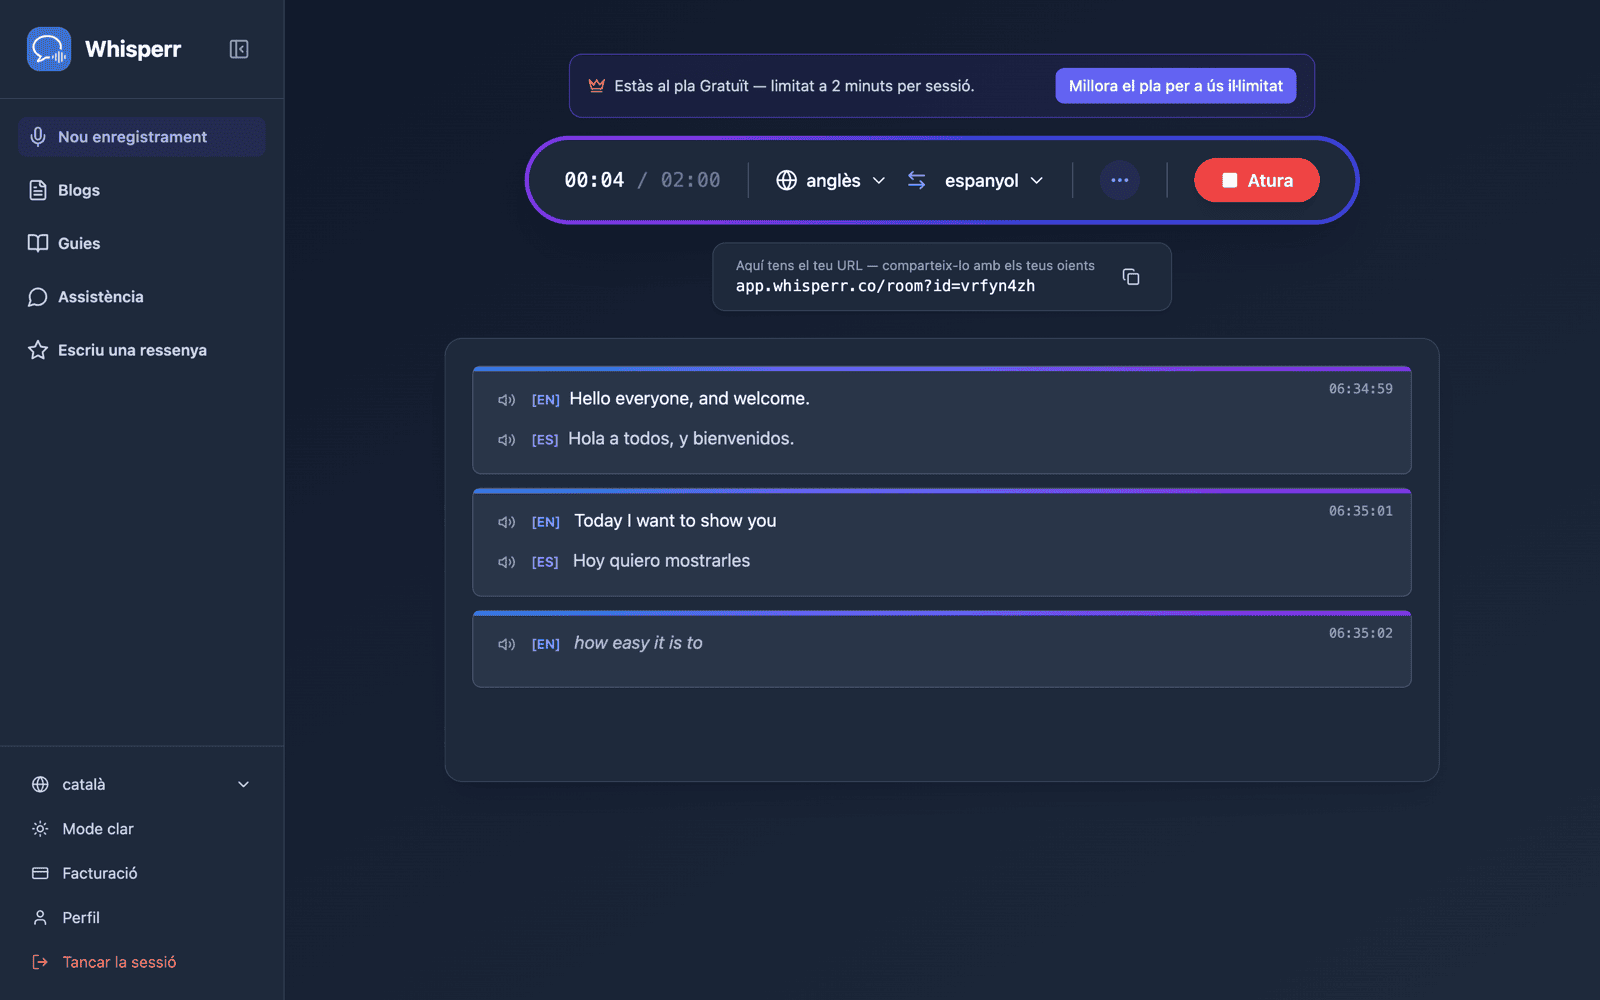The width and height of the screenshot is (1600, 1000).
Task: Play audio for 'Hoy quiero mostrarles'
Action: (x=506, y=562)
